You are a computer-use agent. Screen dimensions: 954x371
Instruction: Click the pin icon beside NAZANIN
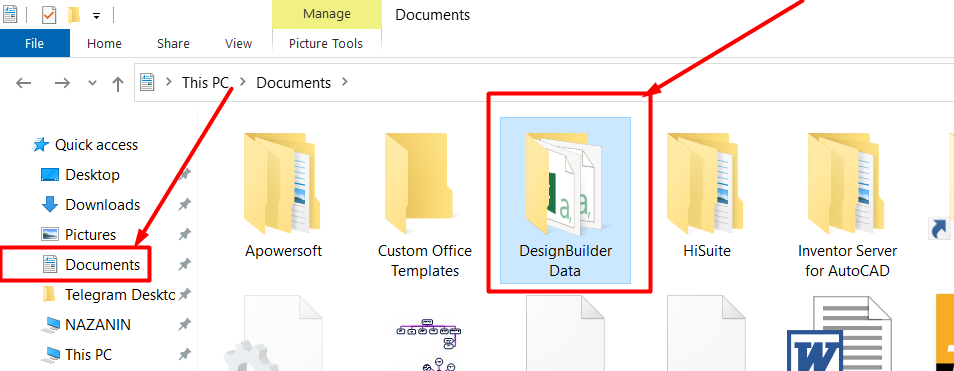click(x=184, y=325)
